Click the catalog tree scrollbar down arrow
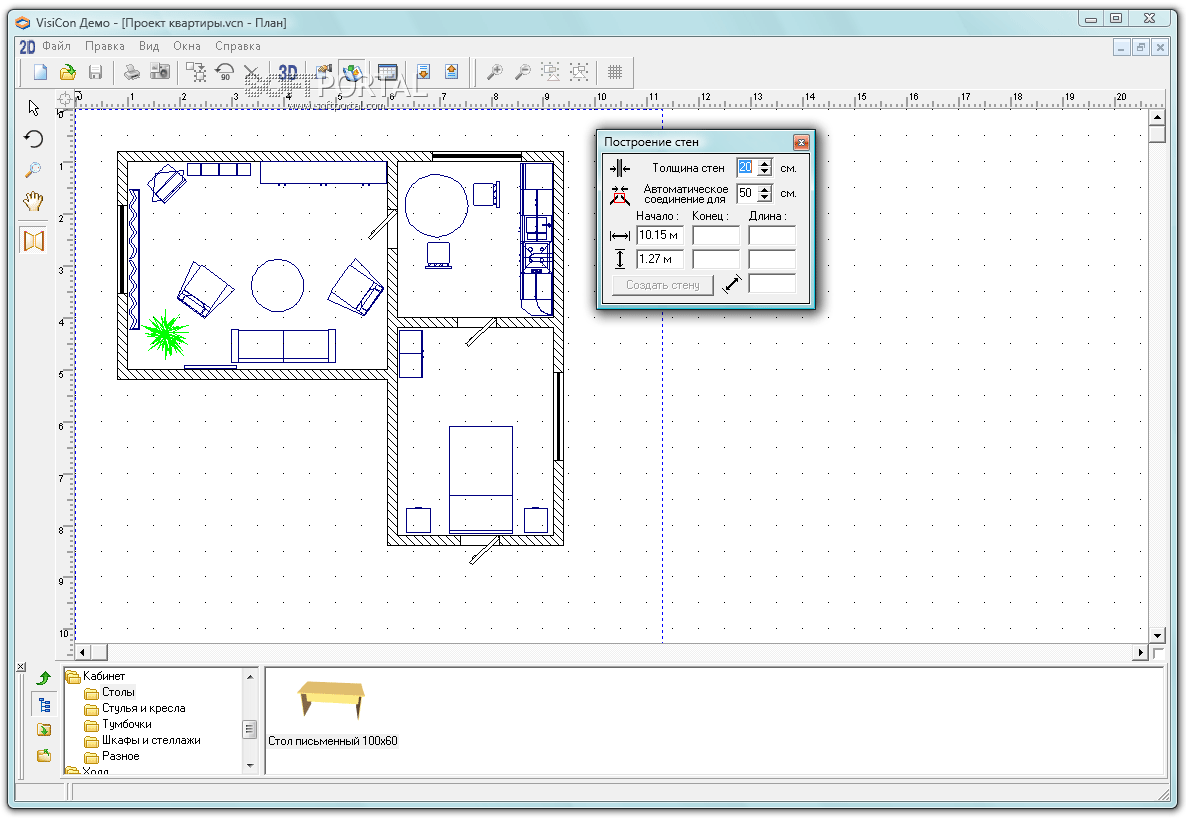 pos(250,766)
